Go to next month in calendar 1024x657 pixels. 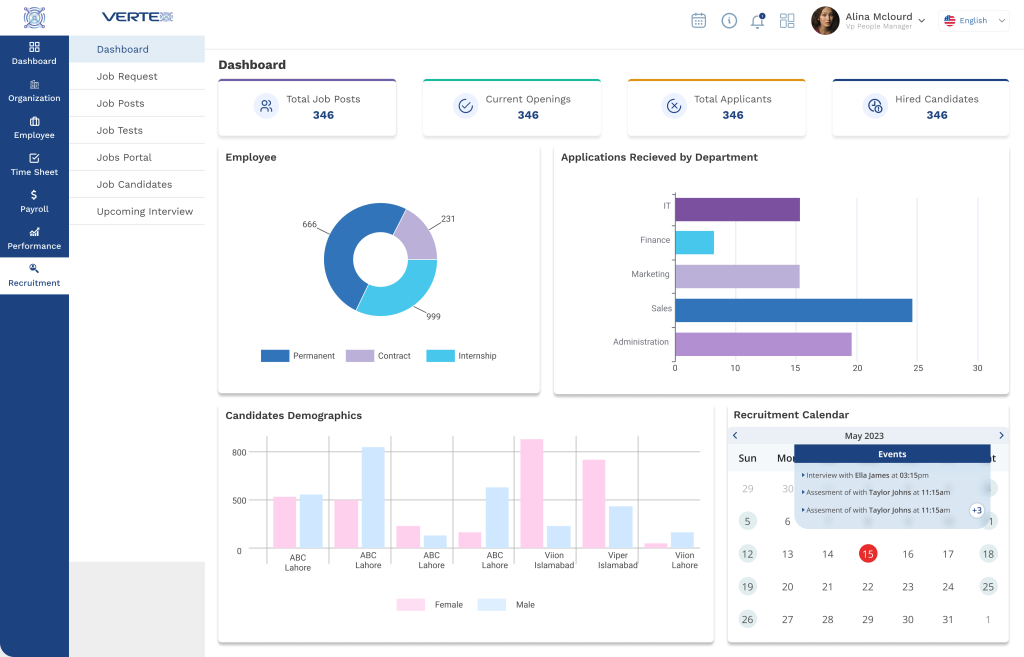coord(1001,436)
